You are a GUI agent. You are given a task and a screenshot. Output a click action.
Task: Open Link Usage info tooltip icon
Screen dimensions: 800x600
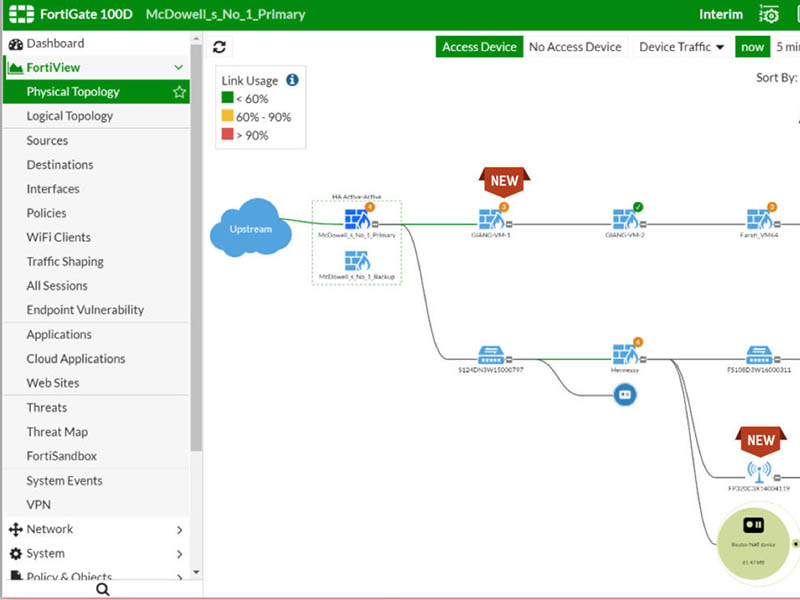pos(292,80)
